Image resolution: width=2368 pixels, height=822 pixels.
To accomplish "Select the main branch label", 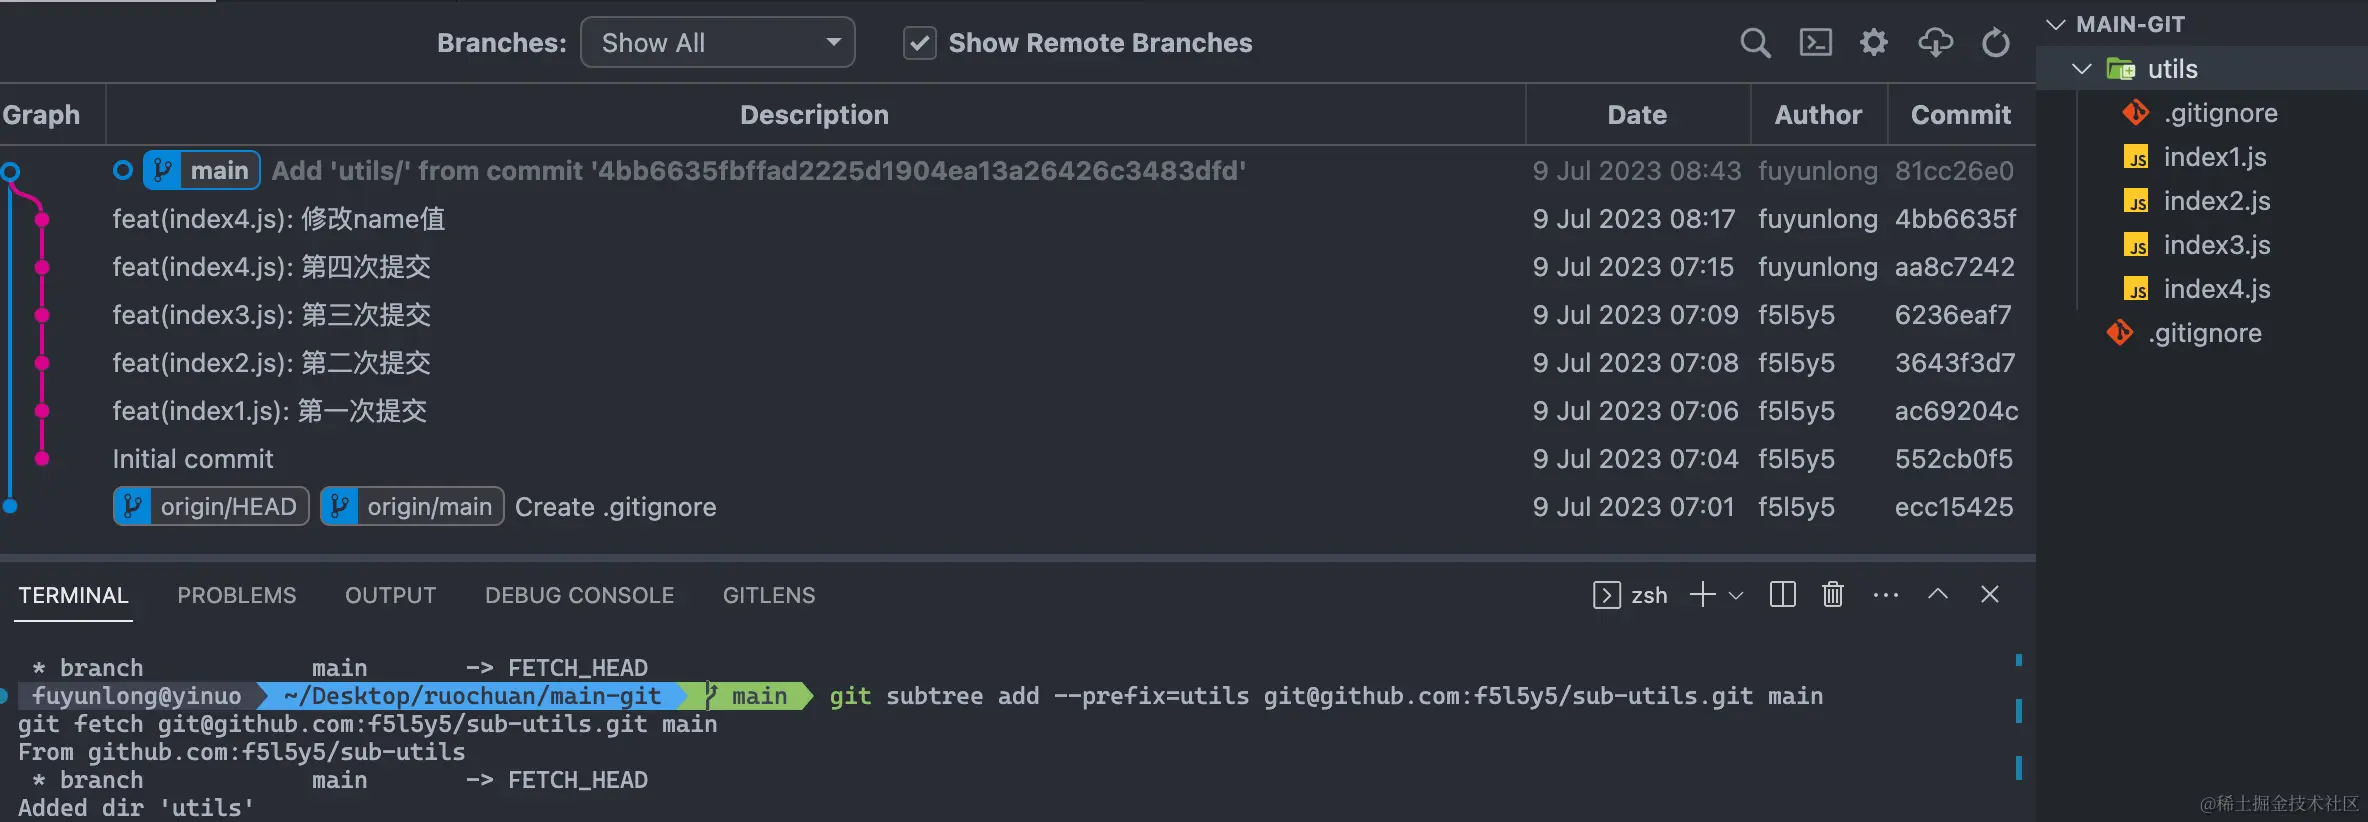I will [202, 171].
